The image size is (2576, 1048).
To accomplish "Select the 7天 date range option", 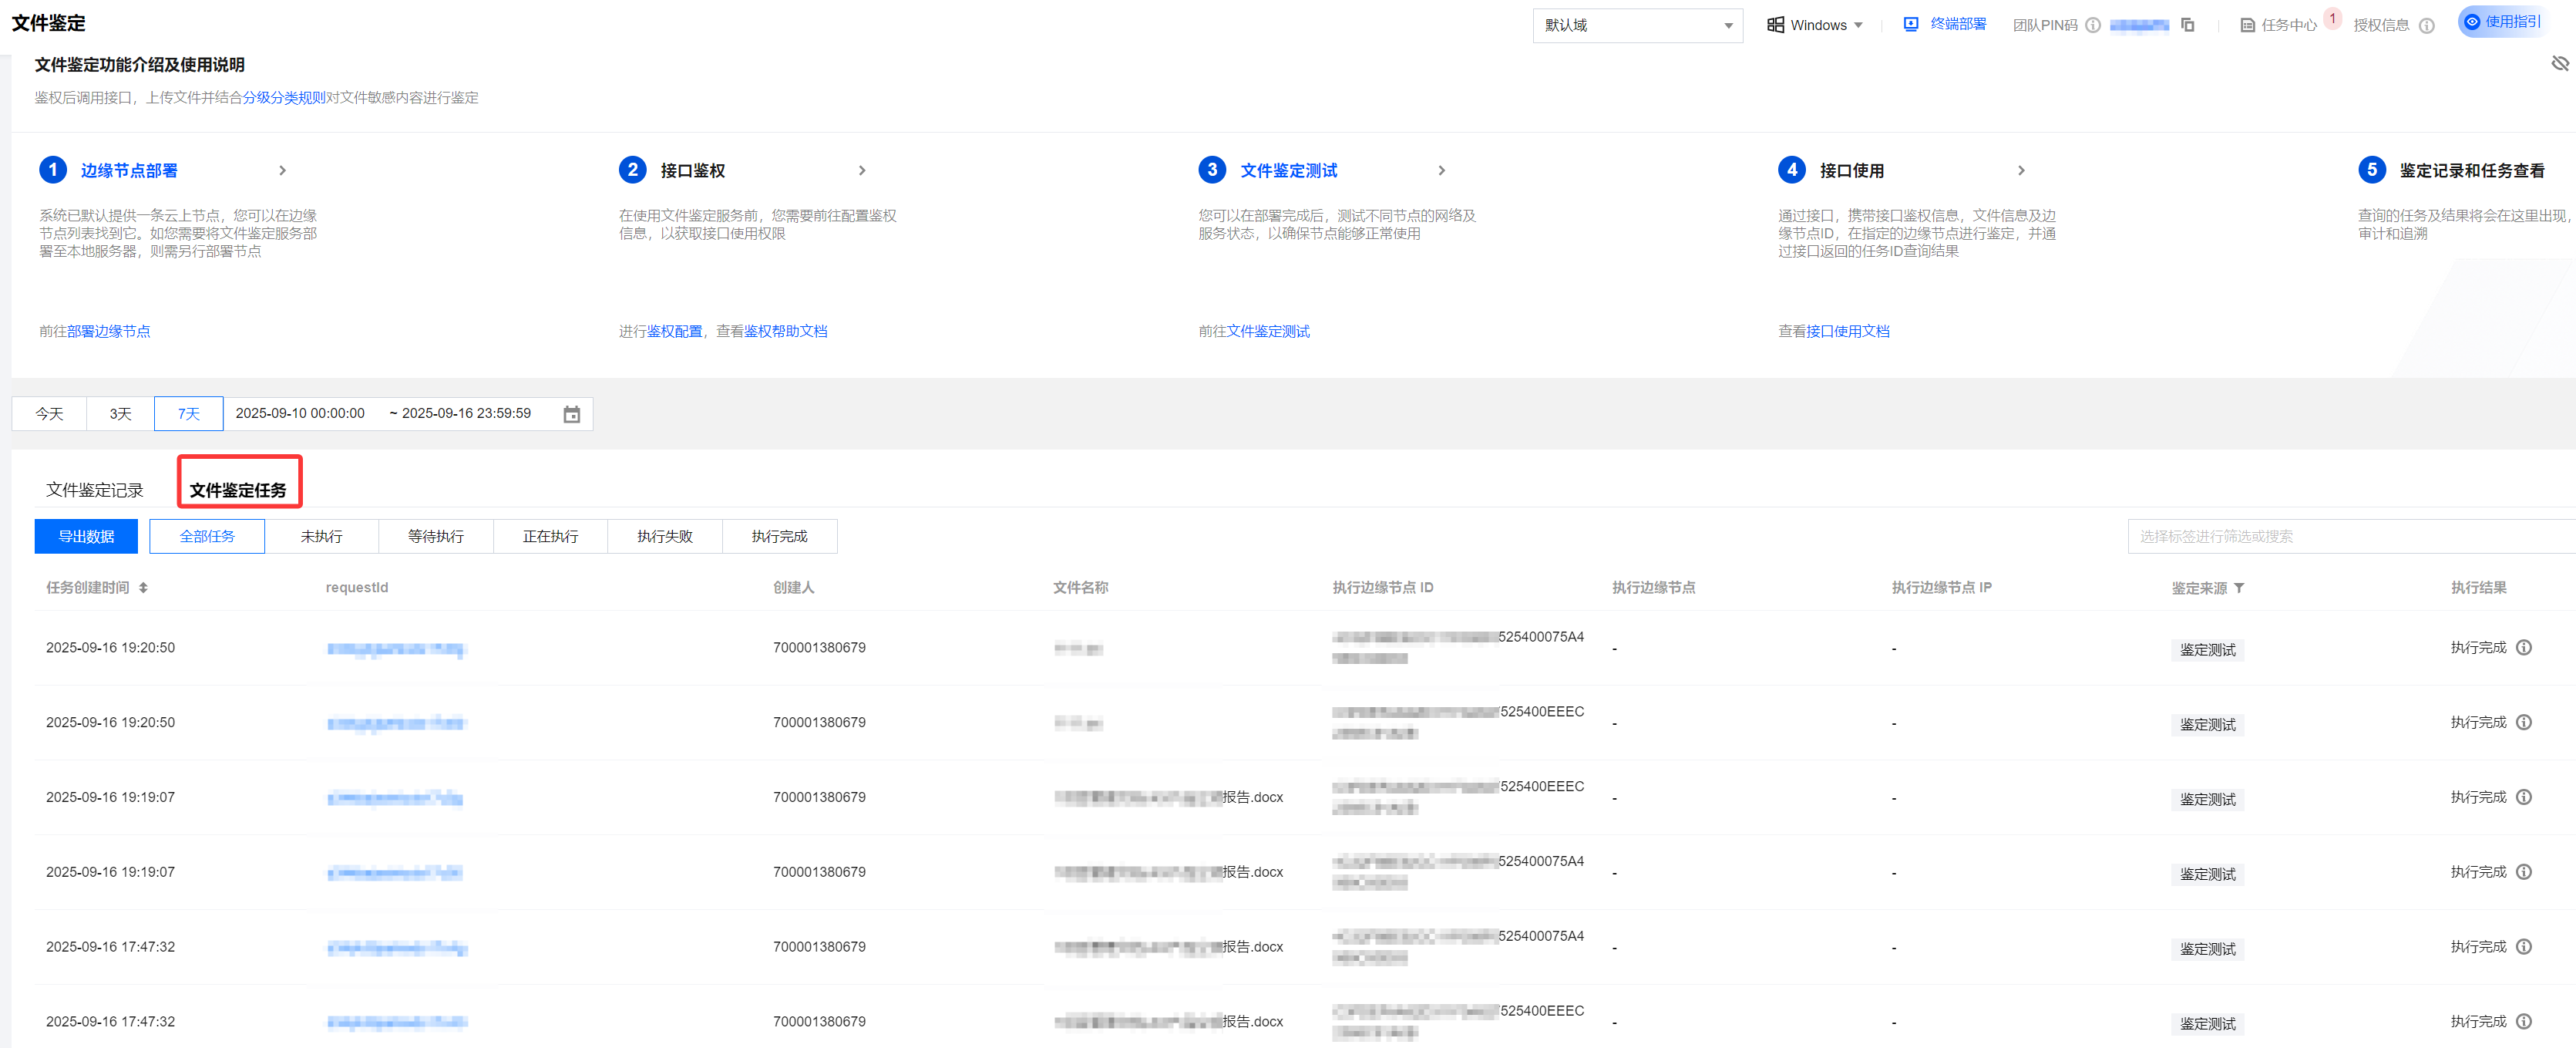I will click(x=188, y=414).
